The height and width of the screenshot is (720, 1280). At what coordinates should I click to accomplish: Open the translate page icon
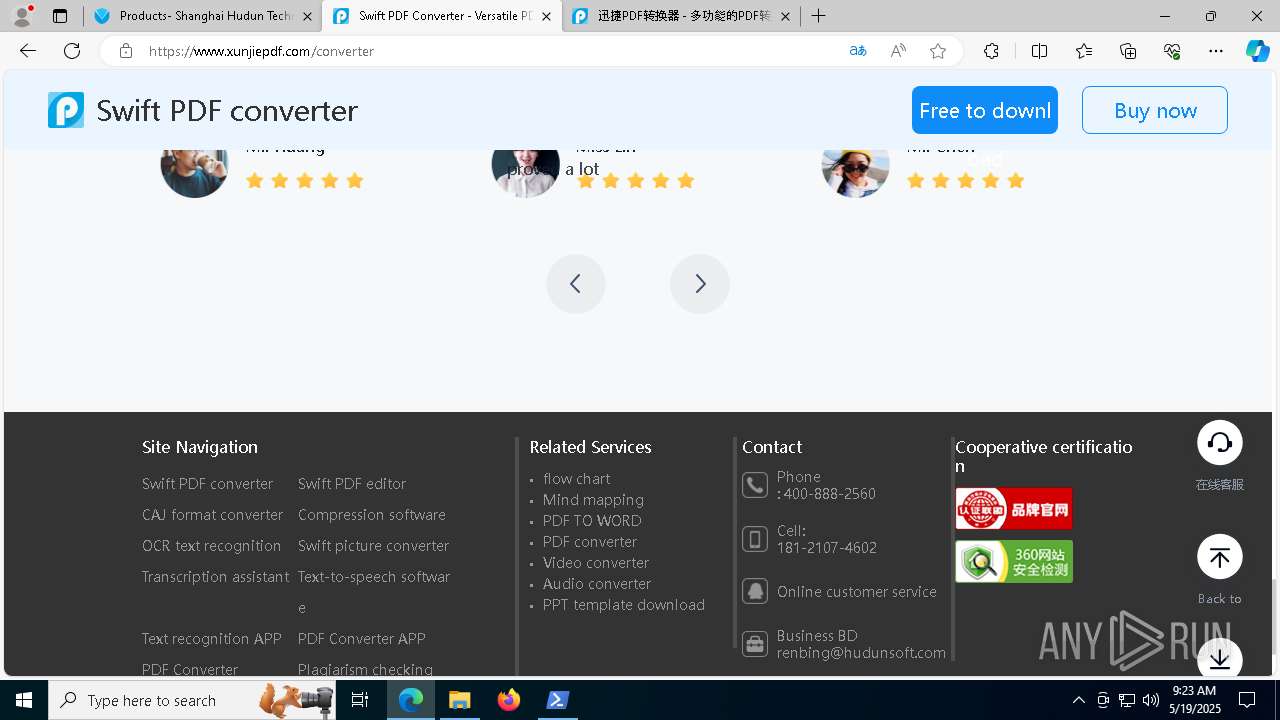(858, 51)
